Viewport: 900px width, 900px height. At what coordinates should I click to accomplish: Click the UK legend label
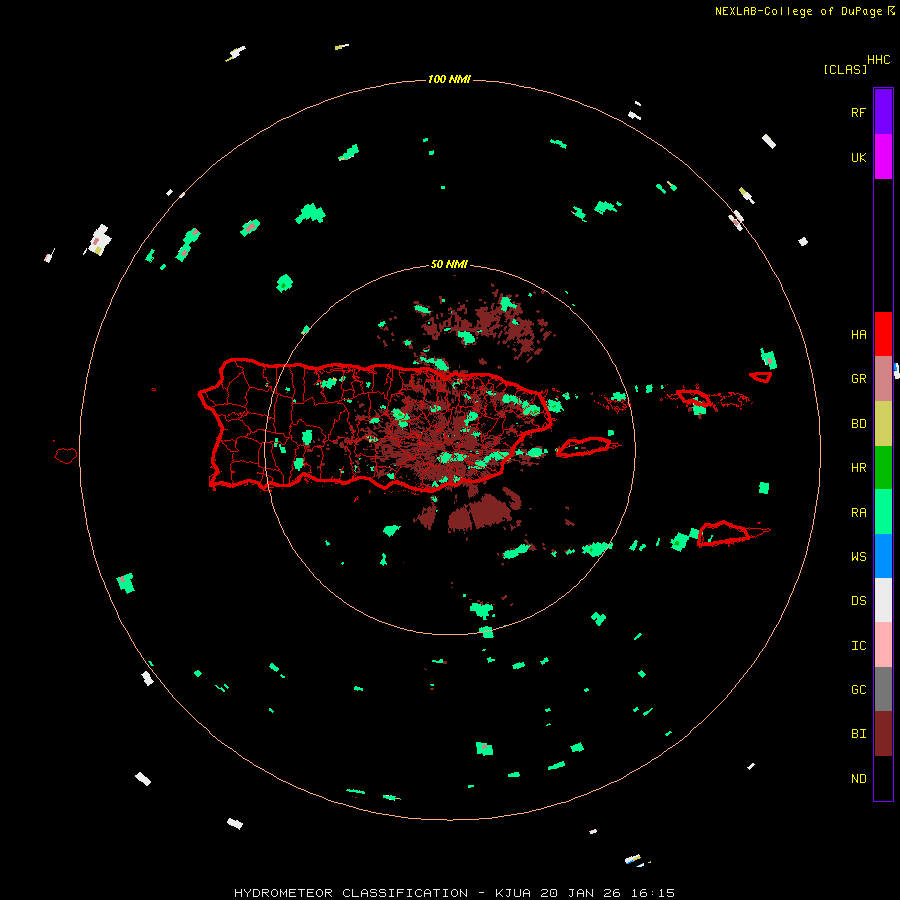pos(858,157)
